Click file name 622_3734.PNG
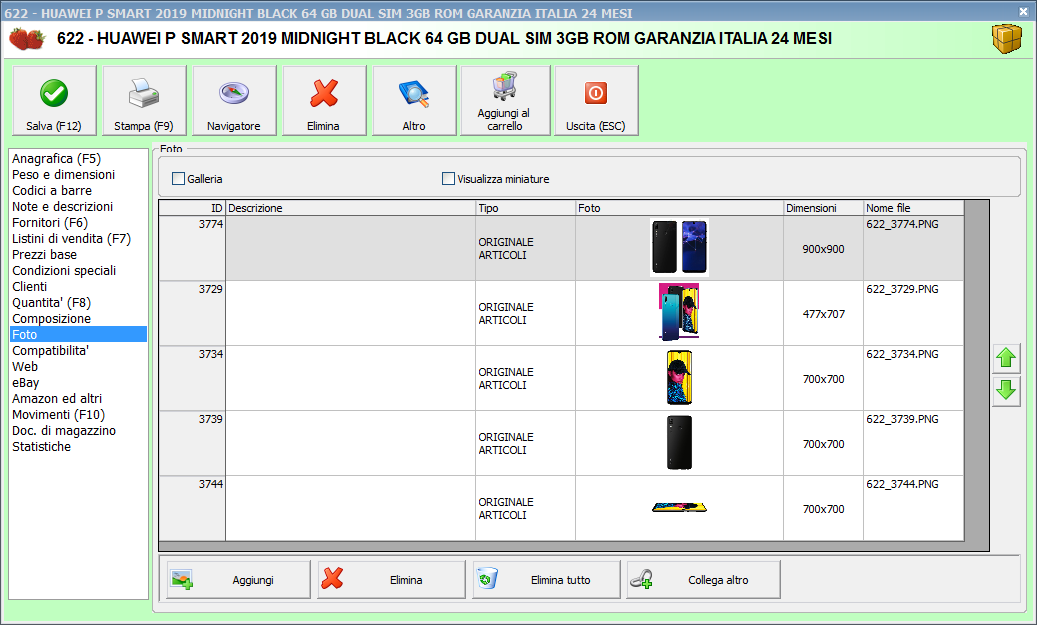 click(902, 354)
